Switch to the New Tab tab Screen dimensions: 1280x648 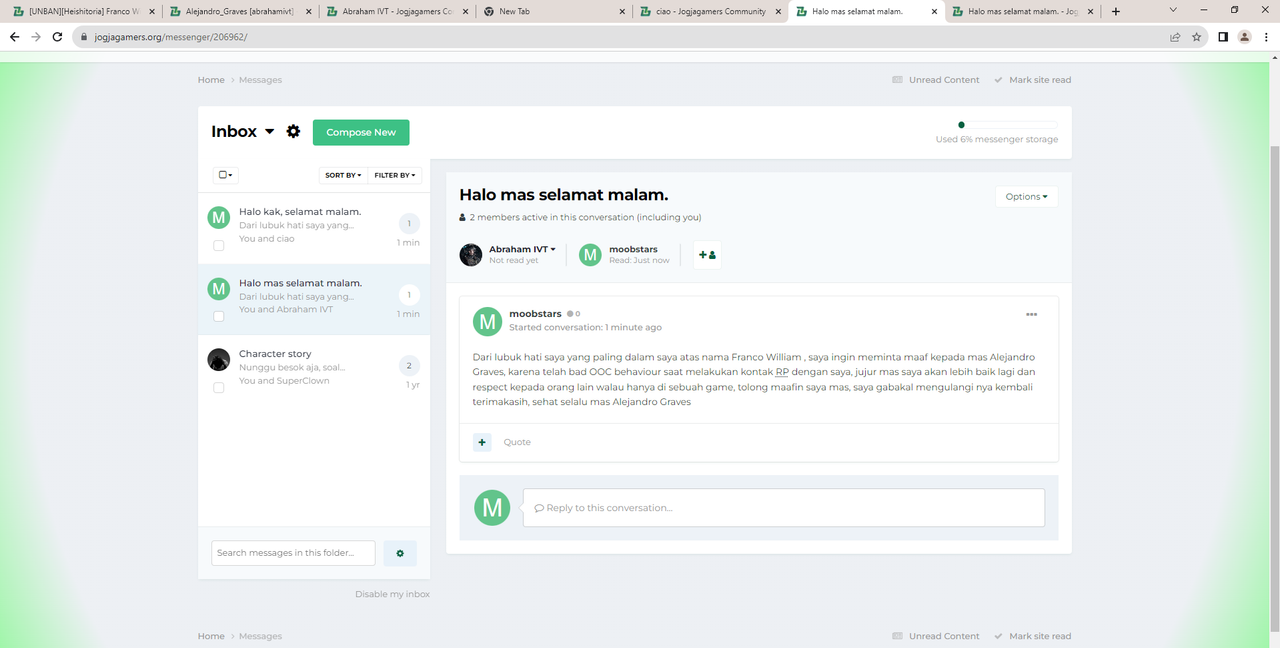(x=552, y=11)
